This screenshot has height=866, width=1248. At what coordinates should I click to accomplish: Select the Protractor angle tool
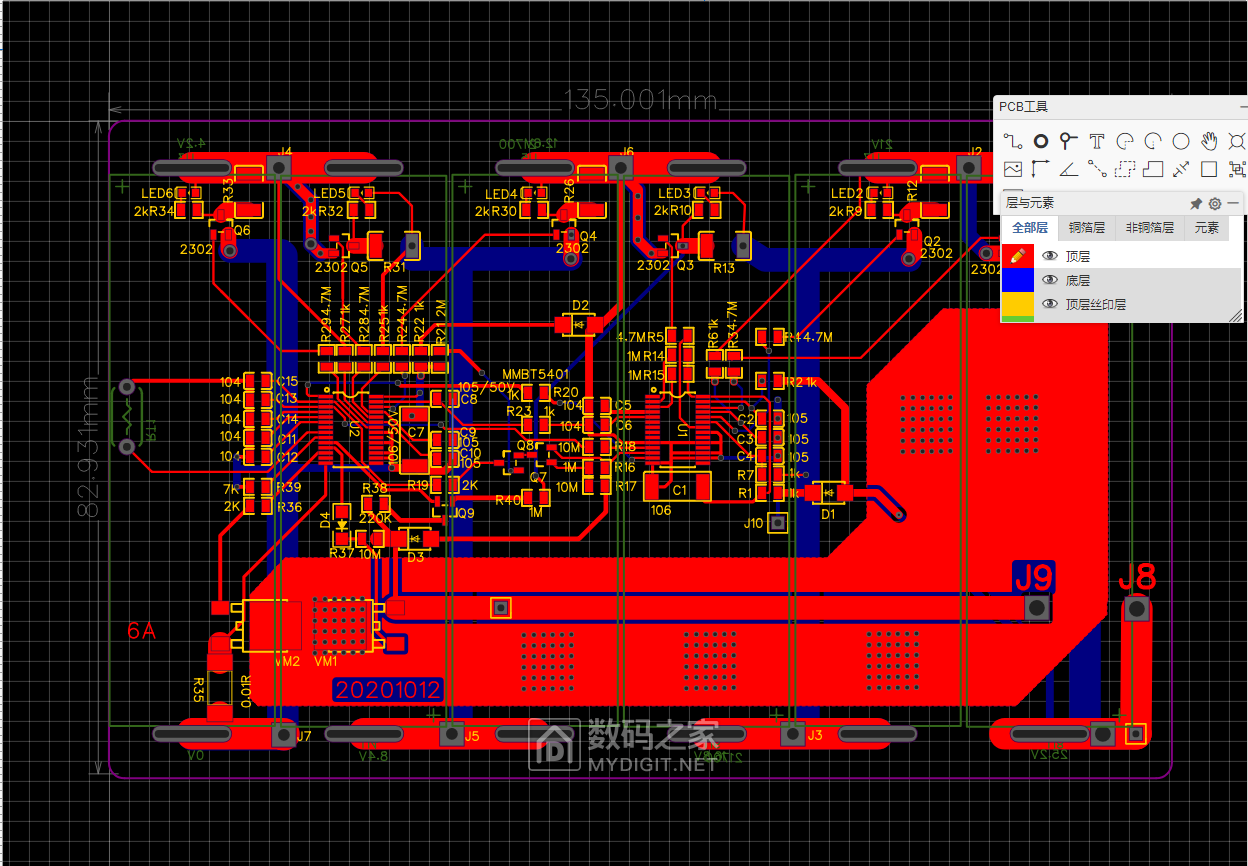1069,169
